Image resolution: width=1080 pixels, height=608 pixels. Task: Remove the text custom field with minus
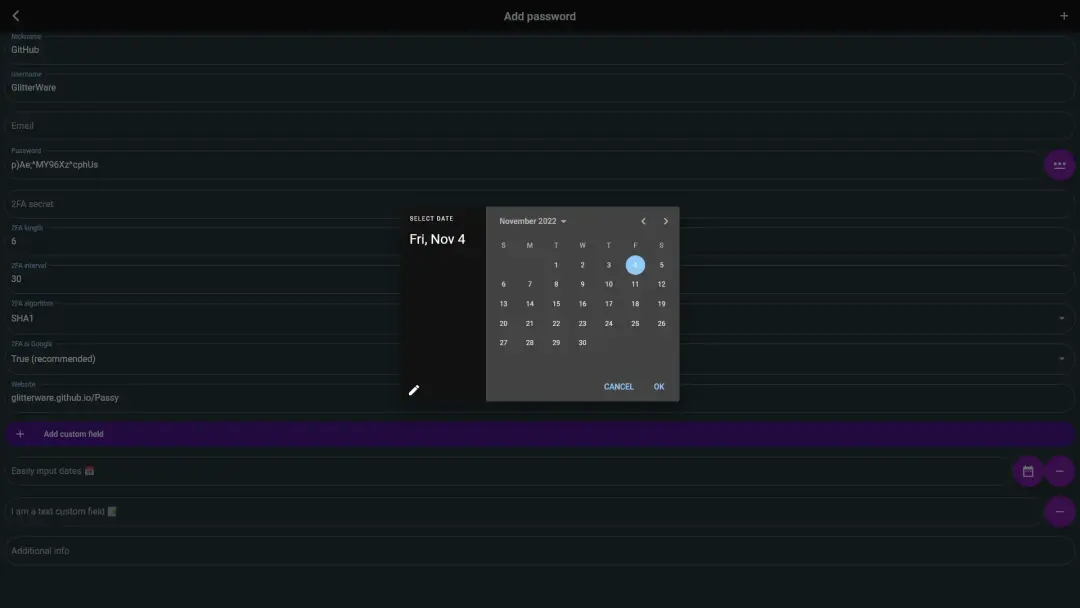[x=1059, y=512]
